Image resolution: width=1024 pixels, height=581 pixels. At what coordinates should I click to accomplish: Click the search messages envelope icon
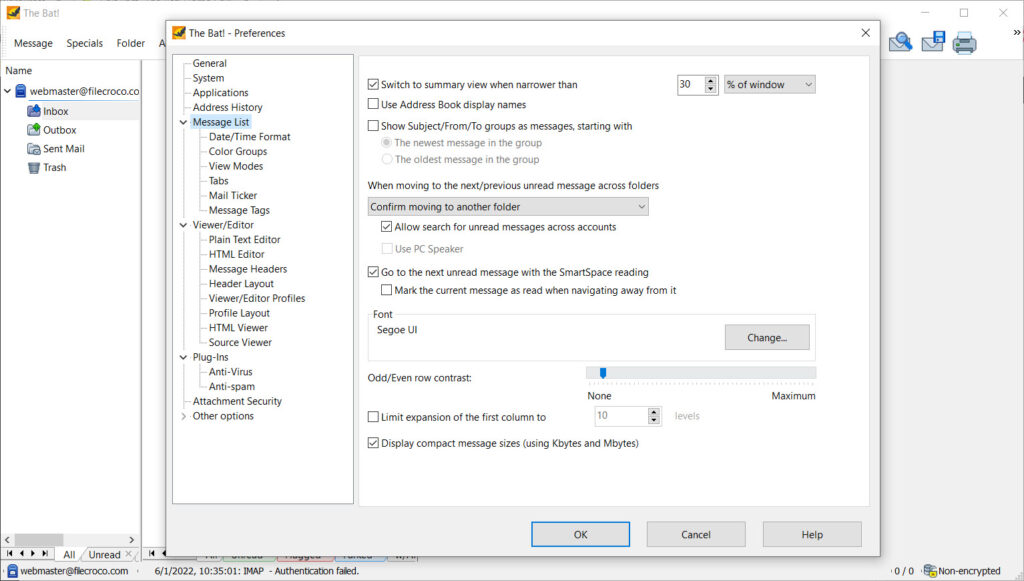900,42
